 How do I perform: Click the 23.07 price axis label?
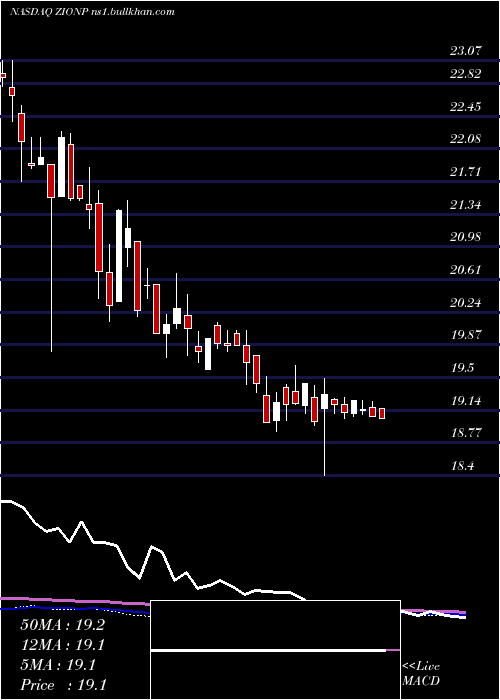[466, 51]
